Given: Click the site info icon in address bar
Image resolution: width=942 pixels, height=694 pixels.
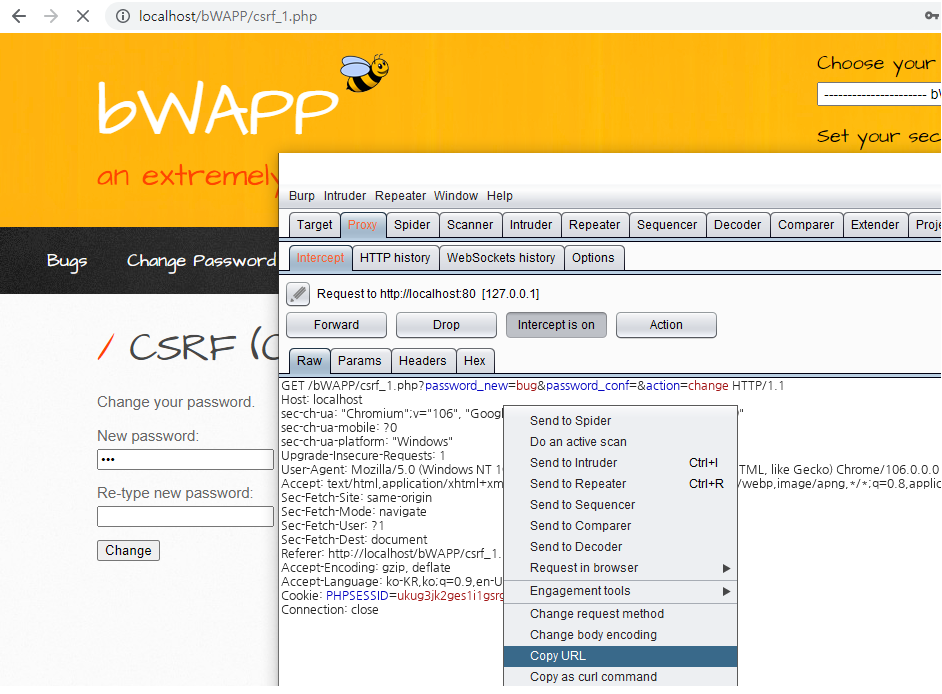Looking at the screenshot, I should coord(123,16).
